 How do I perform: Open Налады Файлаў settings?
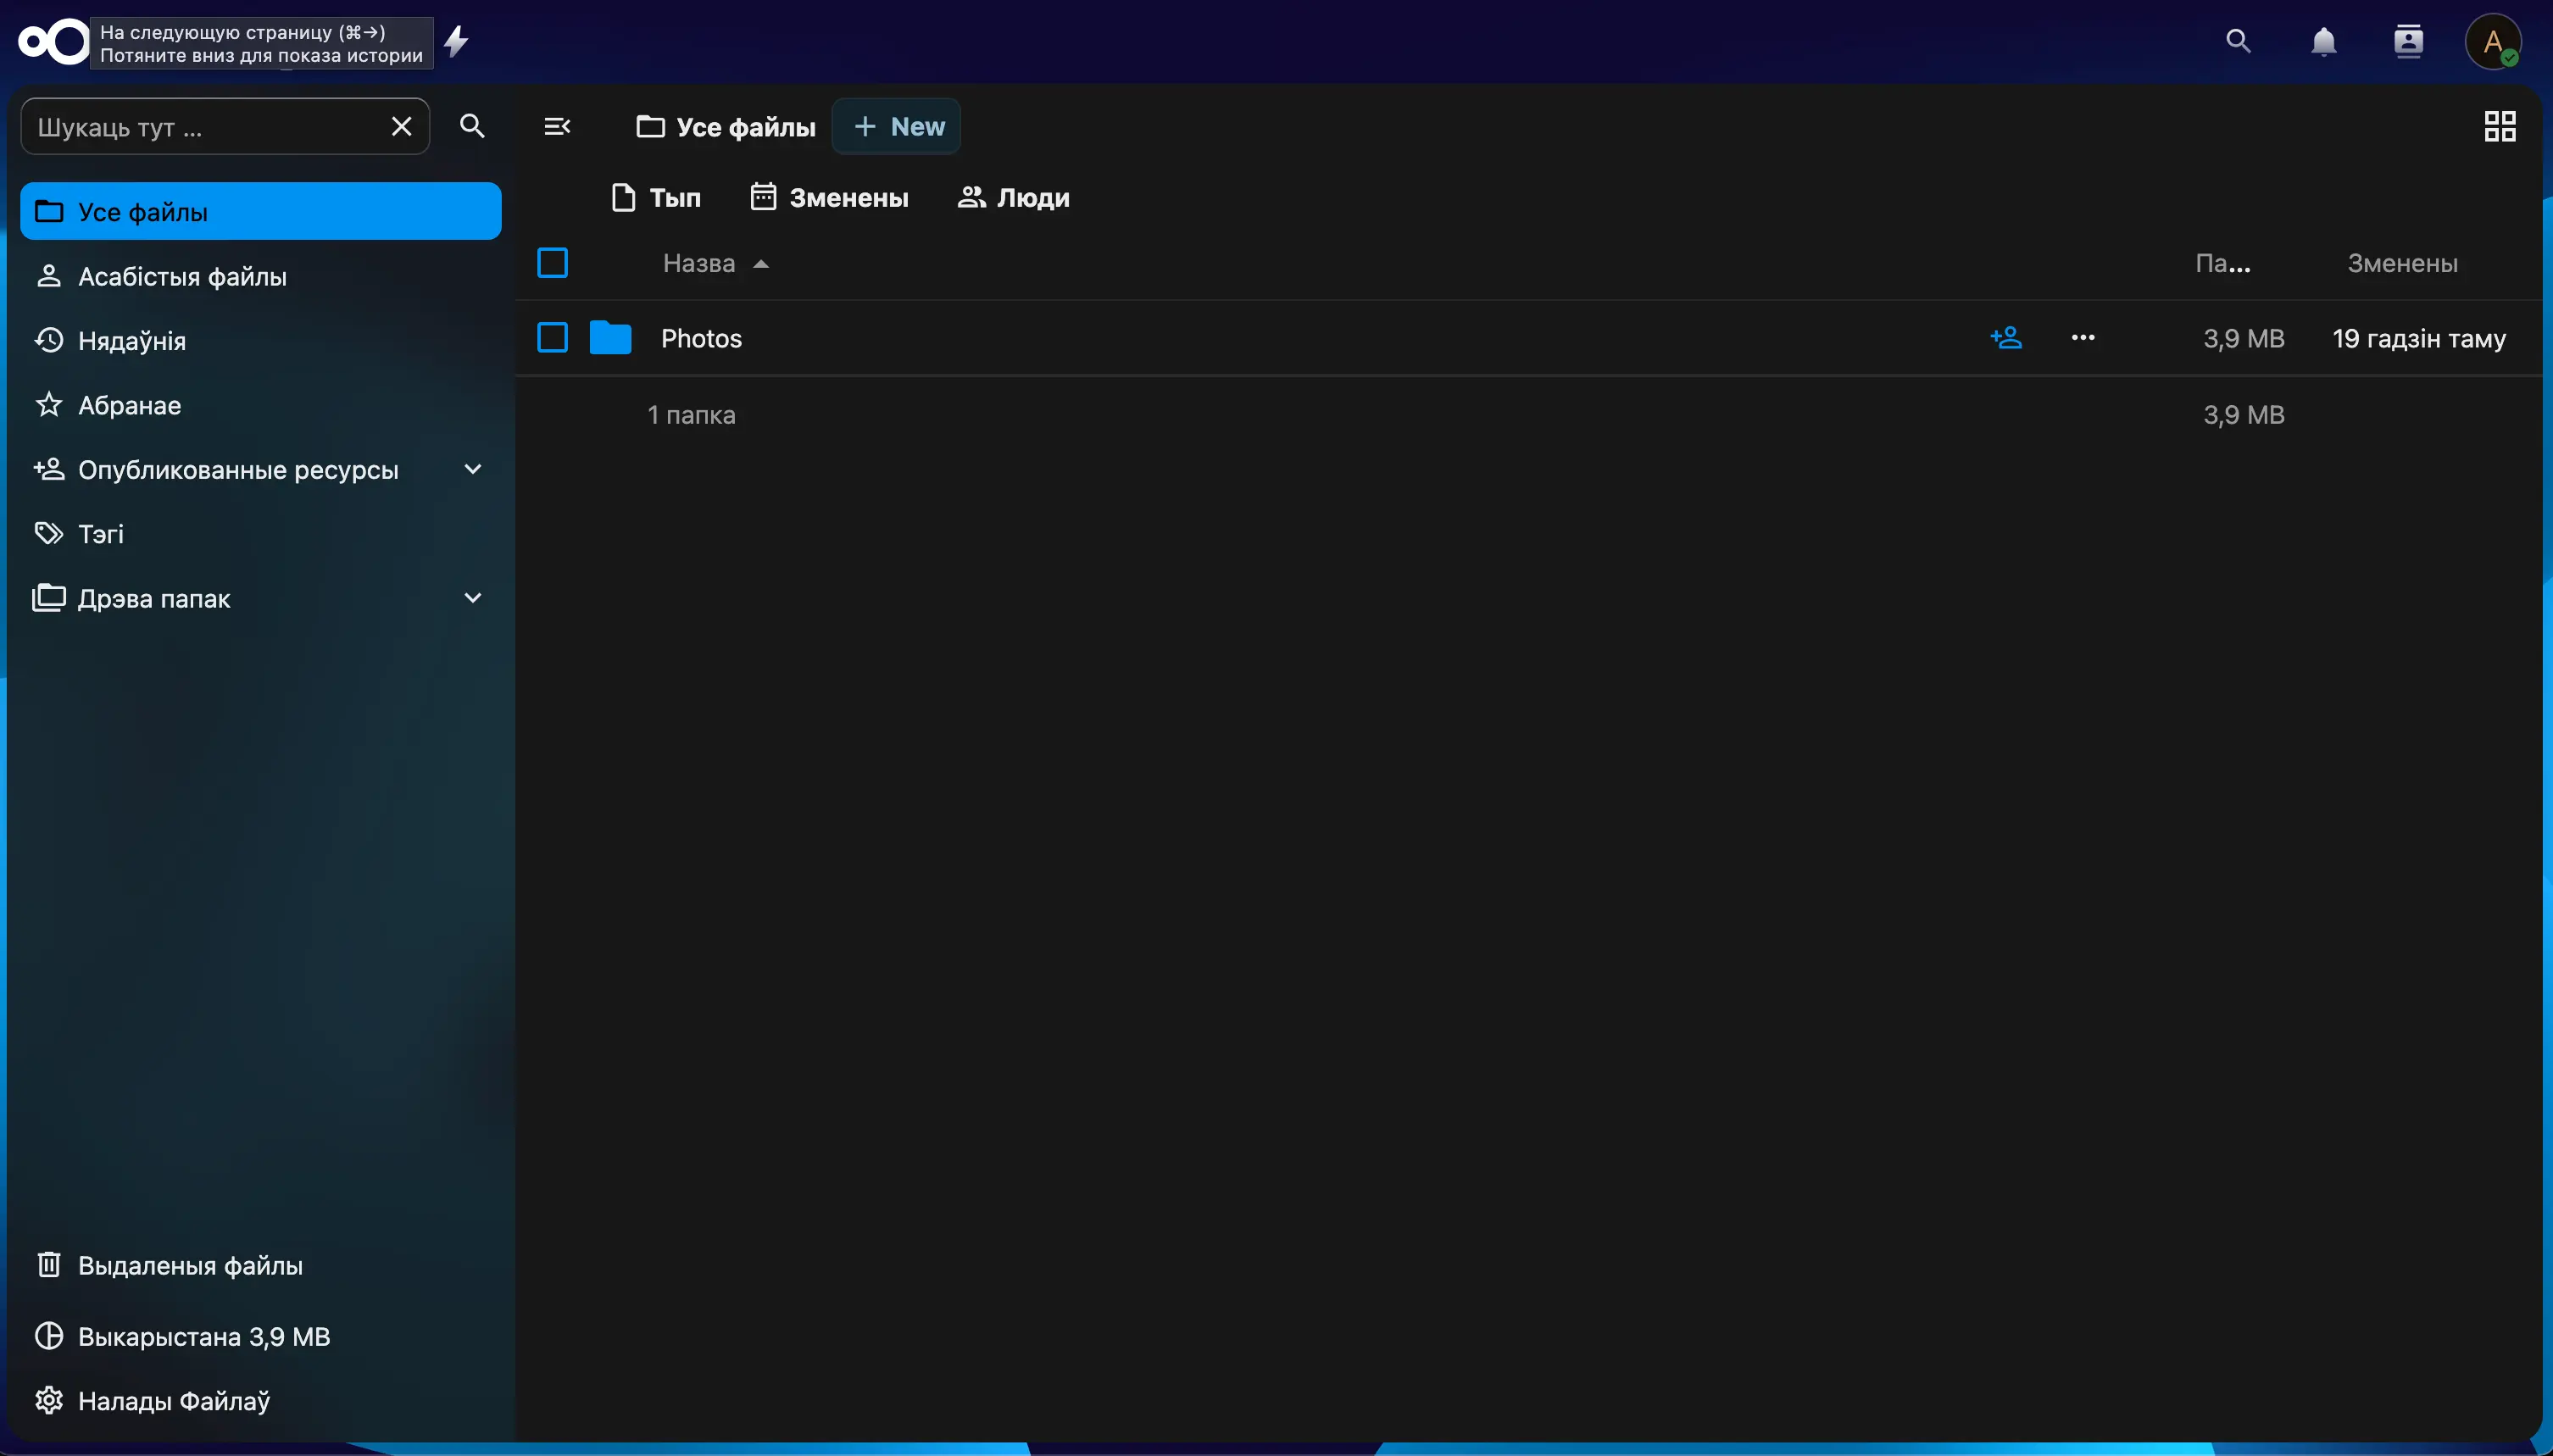(173, 1401)
